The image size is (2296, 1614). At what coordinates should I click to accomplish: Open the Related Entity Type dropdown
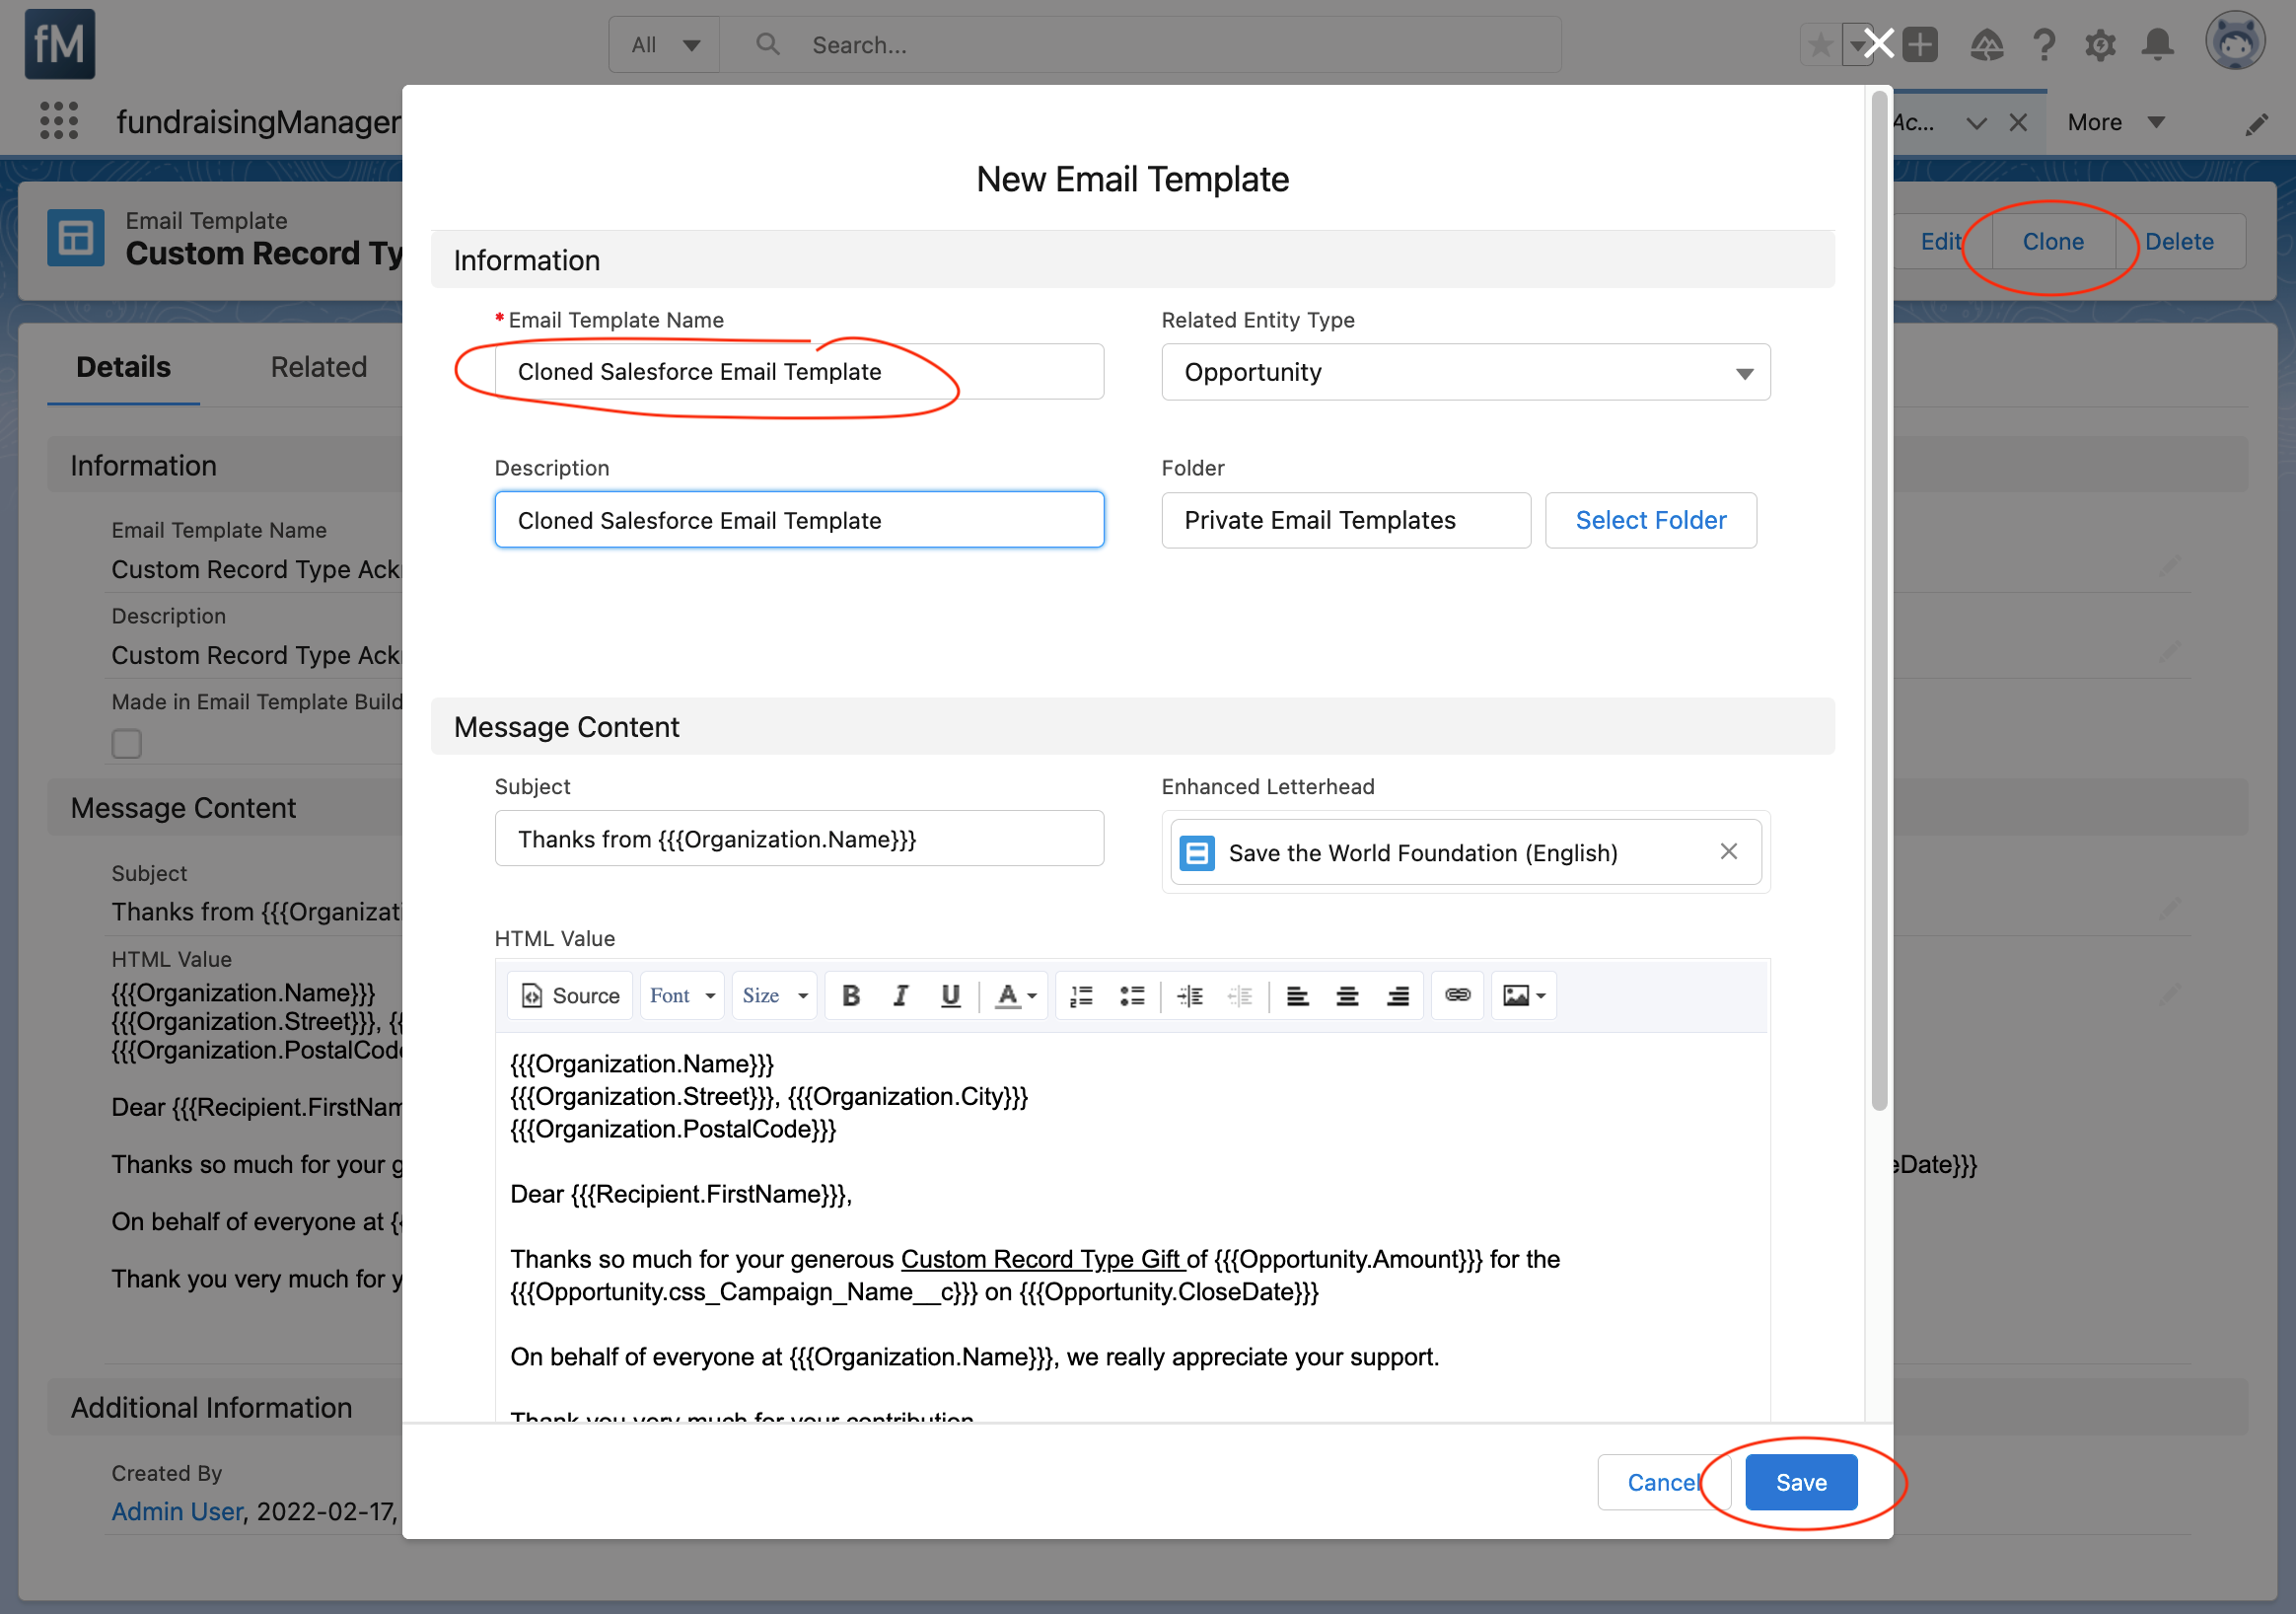click(x=1465, y=372)
